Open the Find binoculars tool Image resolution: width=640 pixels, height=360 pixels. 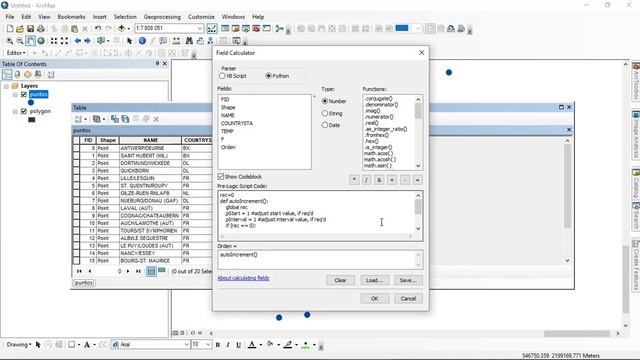tap(189, 41)
